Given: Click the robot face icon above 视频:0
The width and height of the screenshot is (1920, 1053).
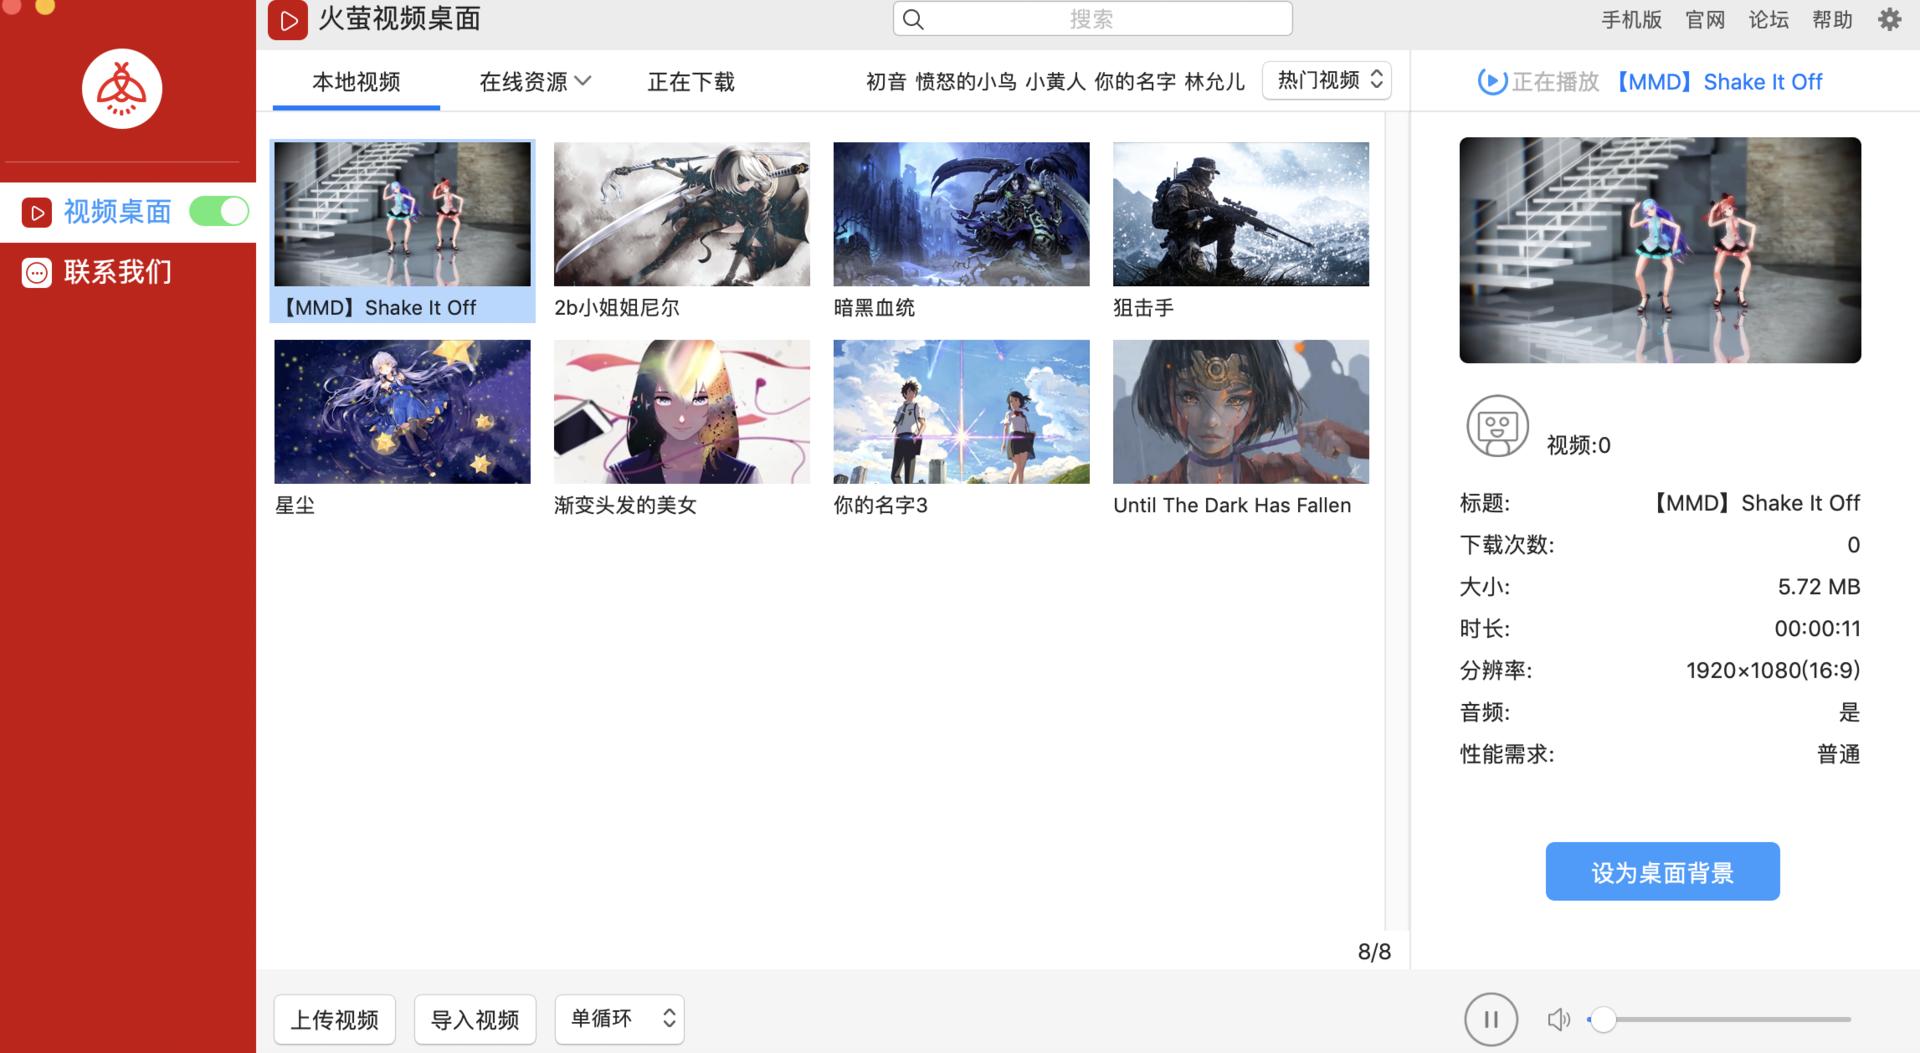Looking at the screenshot, I should click(1496, 425).
